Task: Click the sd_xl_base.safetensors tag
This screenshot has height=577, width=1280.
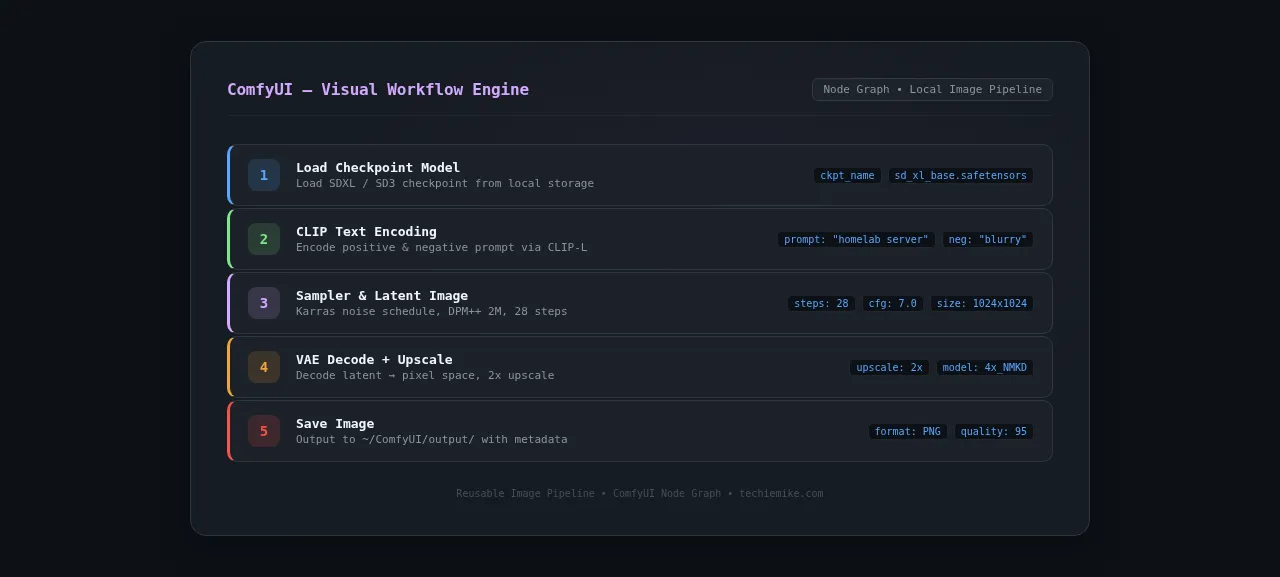Action: point(961,176)
